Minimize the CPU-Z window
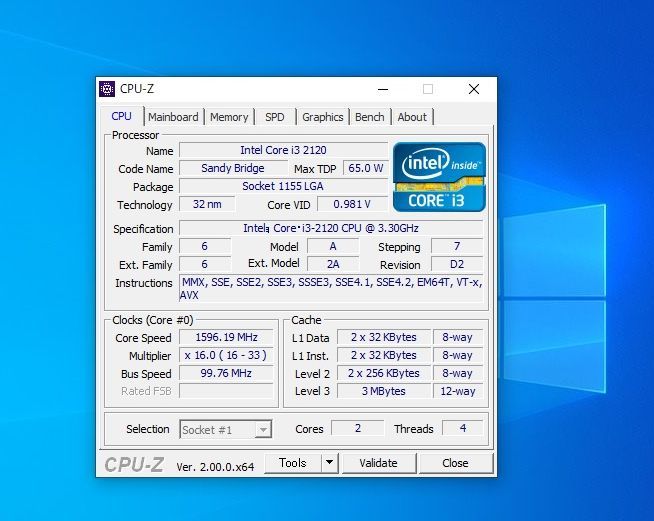This screenshot has width=654, height=521. click(x=383, y=89)
